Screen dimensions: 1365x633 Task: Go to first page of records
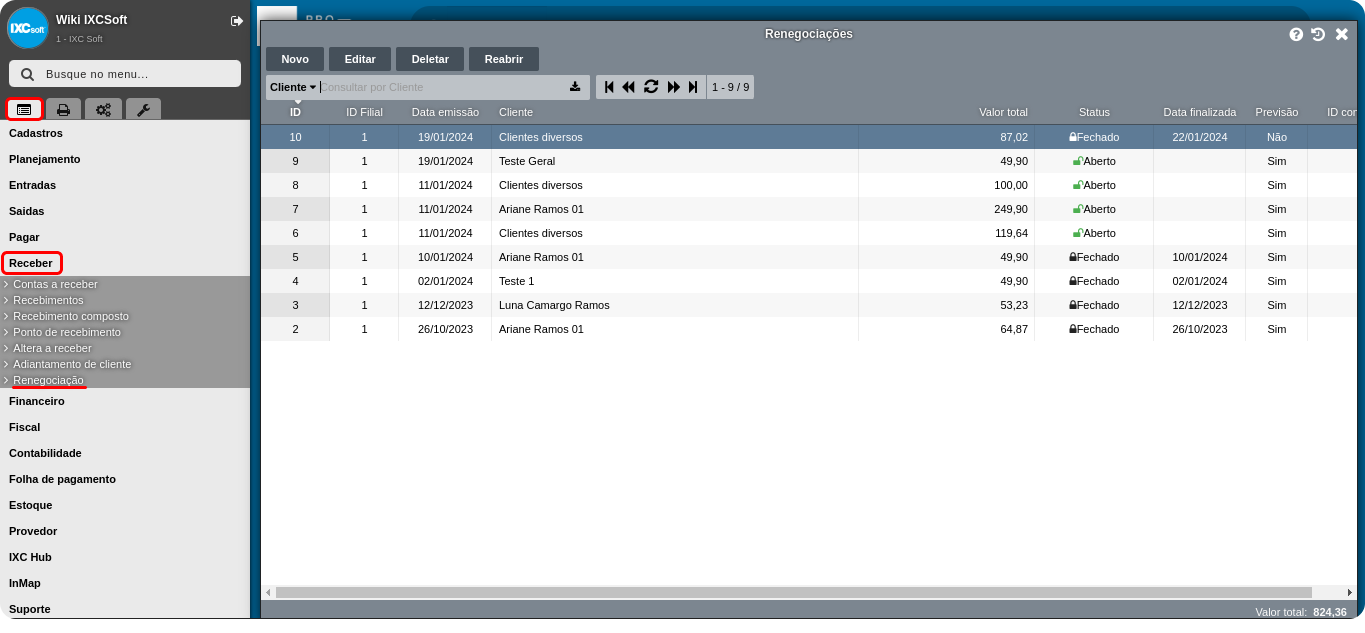click(x=609, y=87)
